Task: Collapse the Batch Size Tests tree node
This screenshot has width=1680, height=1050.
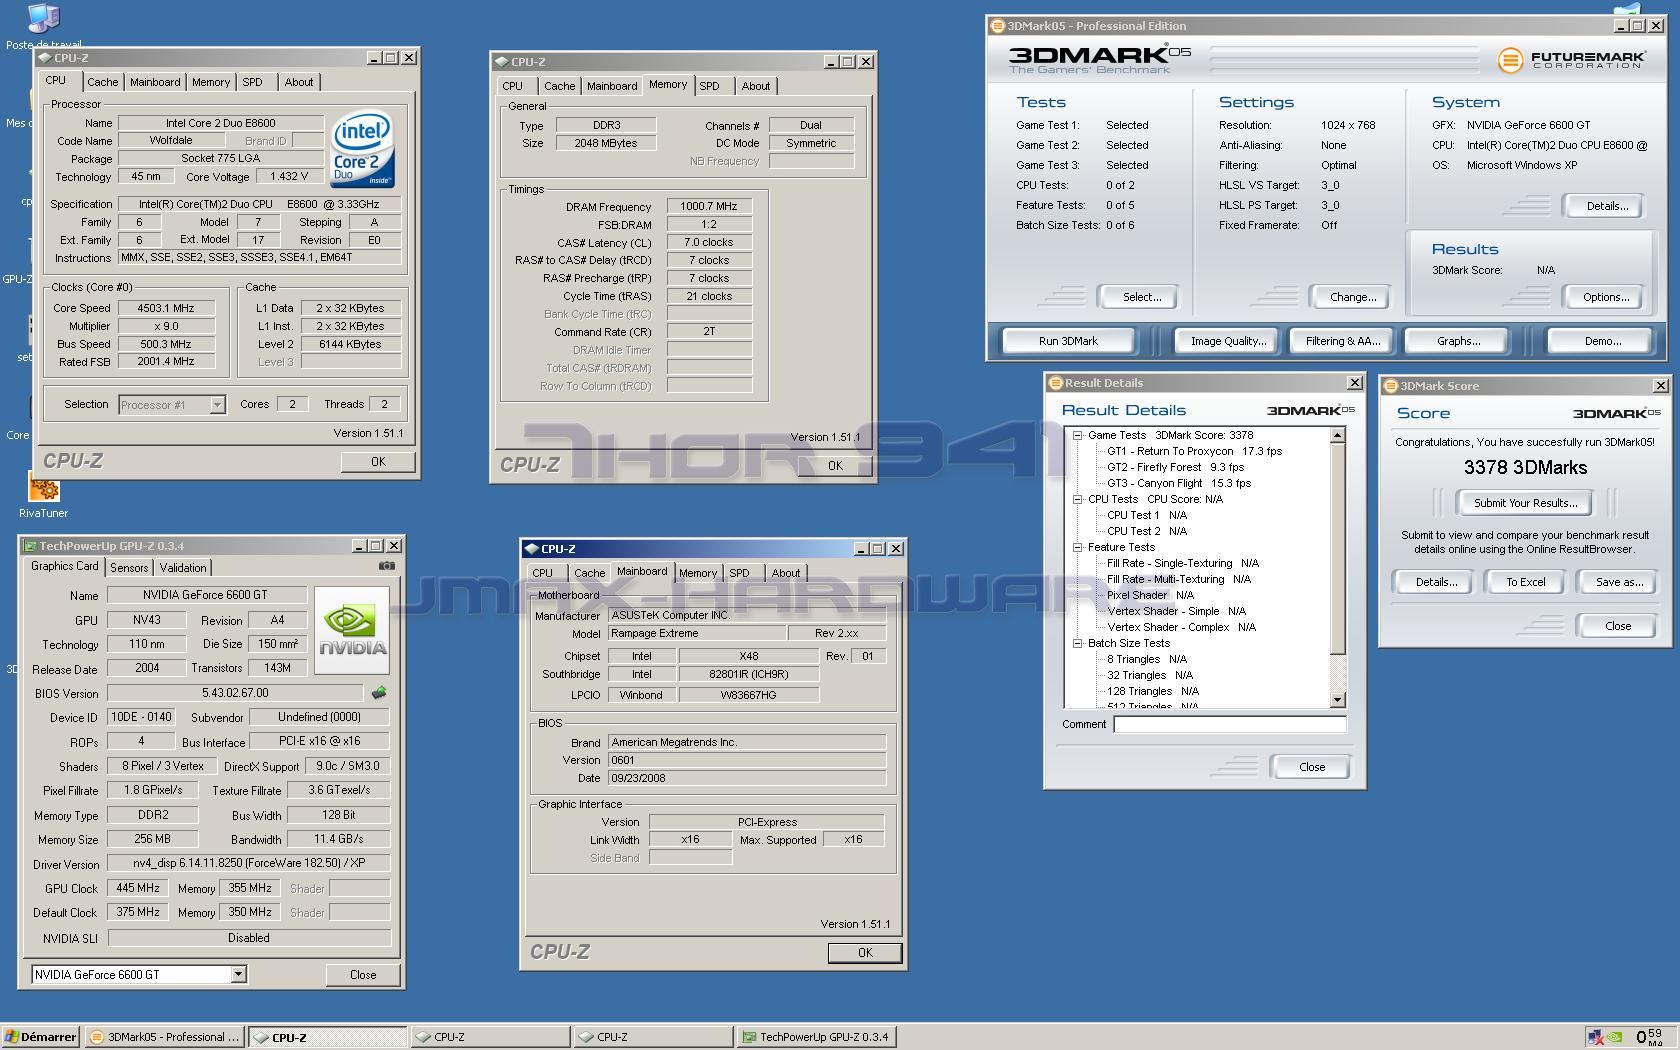Action: click(1078, 643)
